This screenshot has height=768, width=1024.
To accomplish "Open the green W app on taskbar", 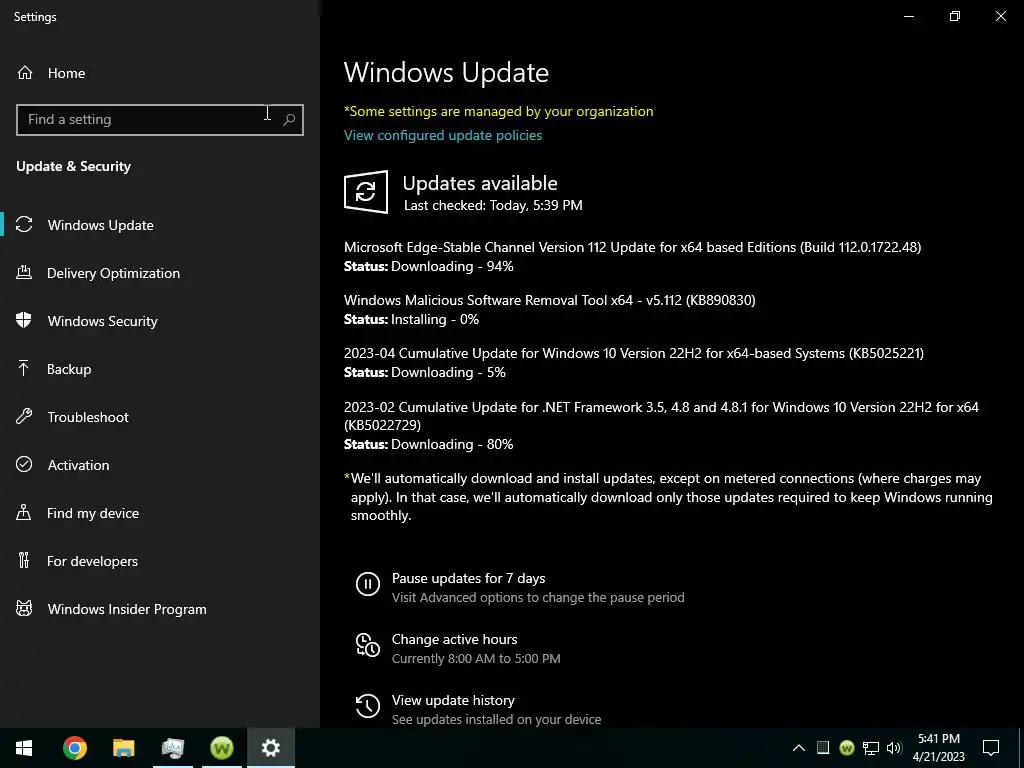I will click(x=222, y=748).
